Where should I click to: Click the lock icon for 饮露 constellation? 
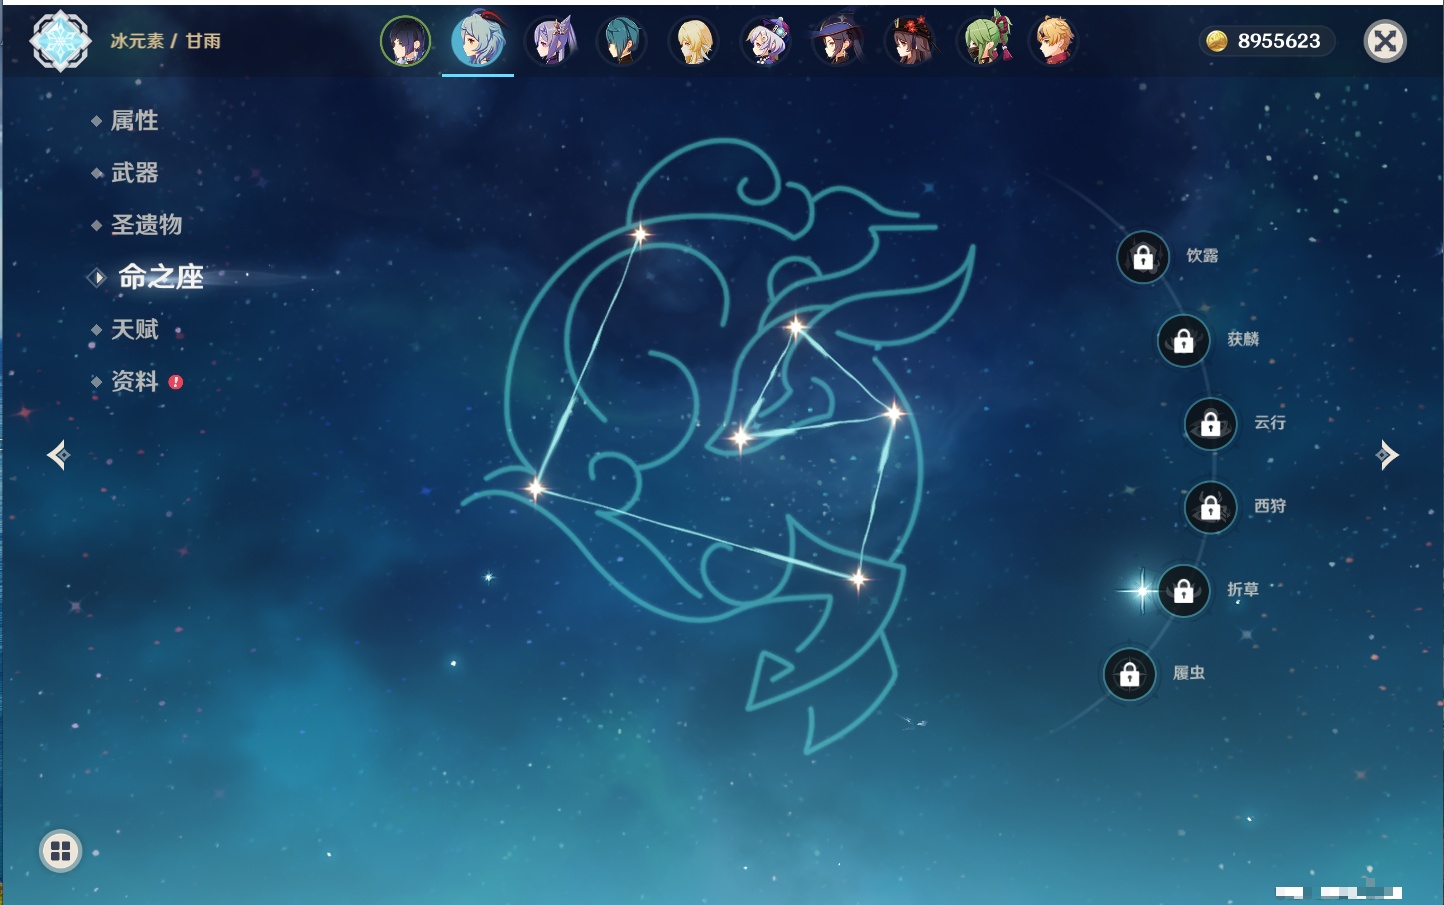(x=1143, y=257)
